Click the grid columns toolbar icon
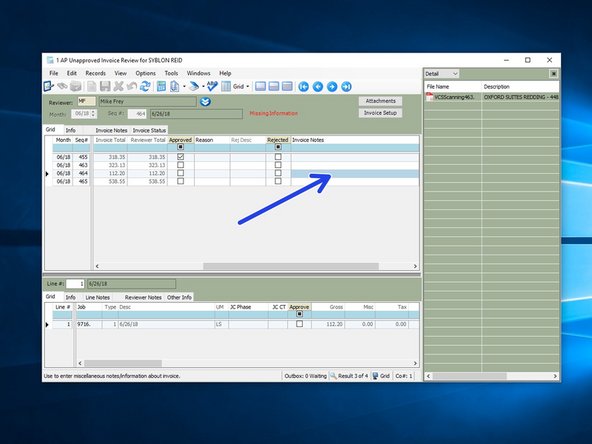The width and height of the screenshot is (592, 444). pyautogui.click(x=226, y=86)
